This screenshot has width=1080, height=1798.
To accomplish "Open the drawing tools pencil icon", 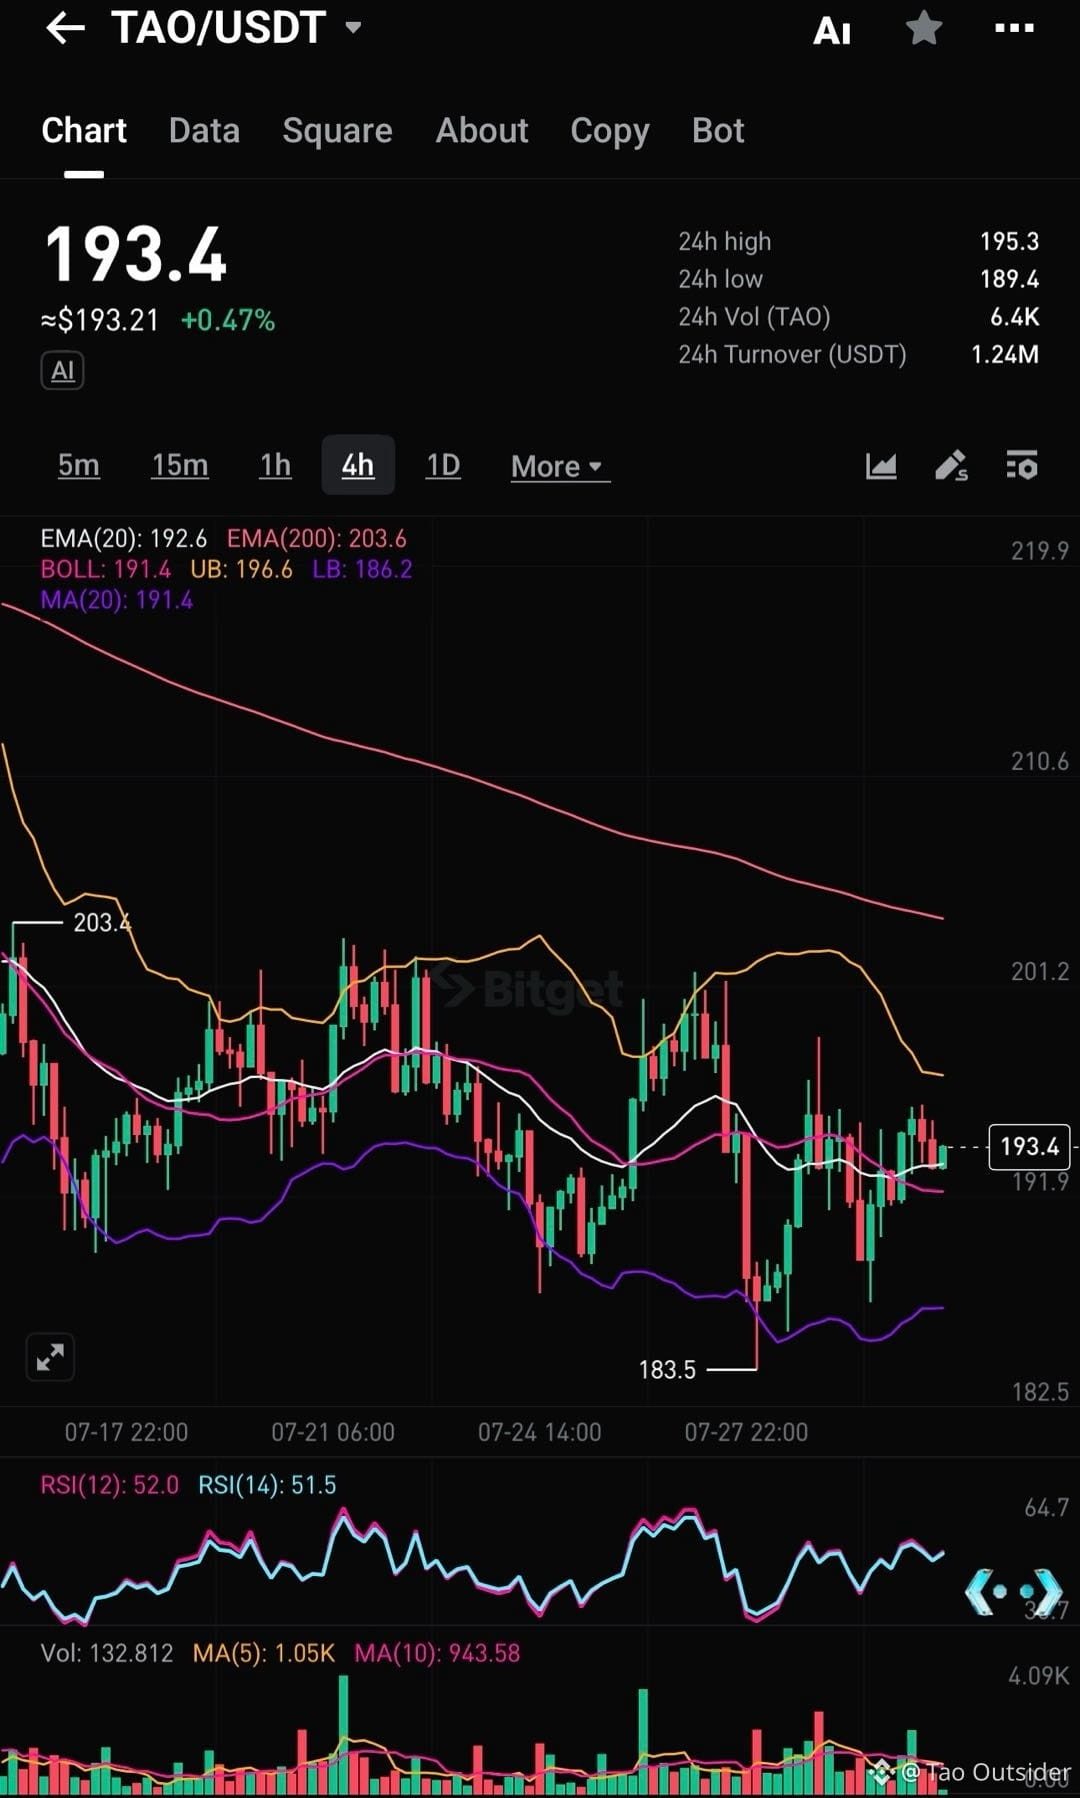I will pos(951,466).
